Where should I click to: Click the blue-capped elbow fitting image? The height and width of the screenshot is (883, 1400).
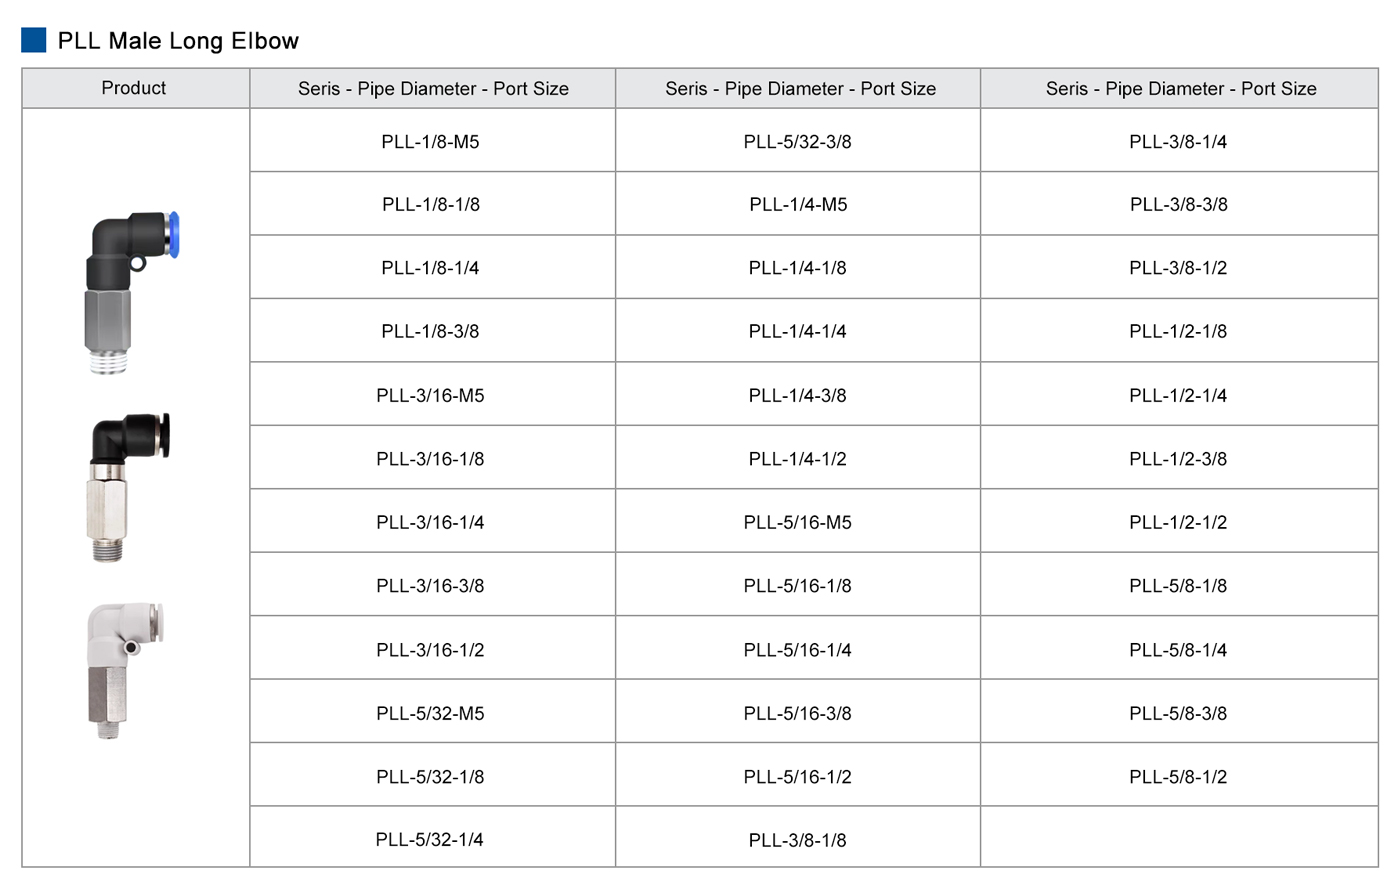pyautogui.click(x=129, y=292)
